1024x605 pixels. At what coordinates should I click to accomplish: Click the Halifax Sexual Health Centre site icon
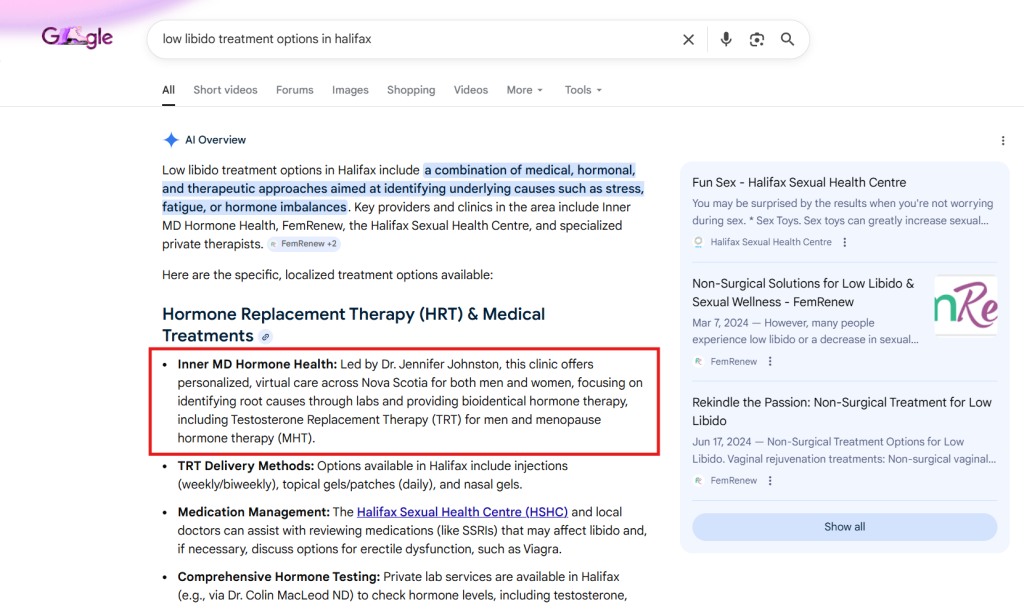click(697, 241)
